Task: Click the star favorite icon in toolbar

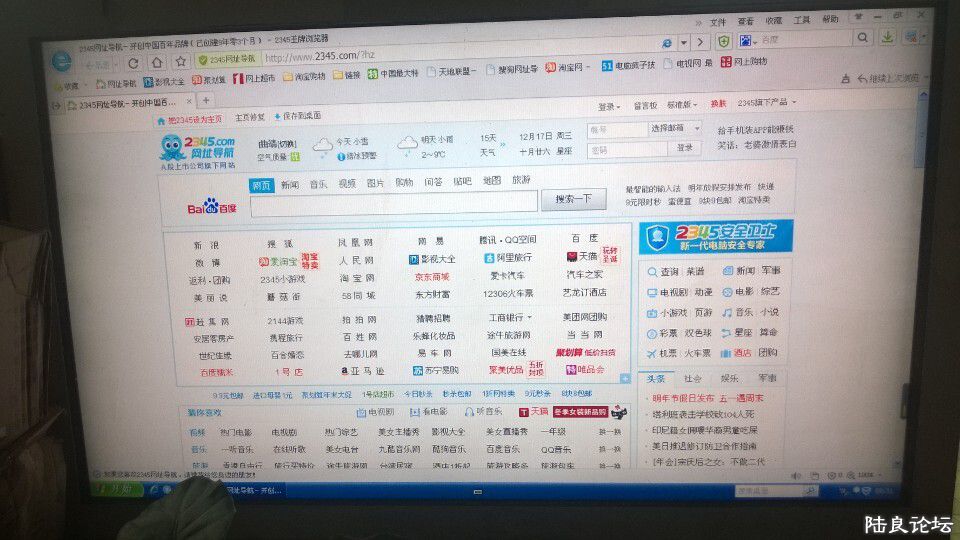Action: (x=181, y=61)
